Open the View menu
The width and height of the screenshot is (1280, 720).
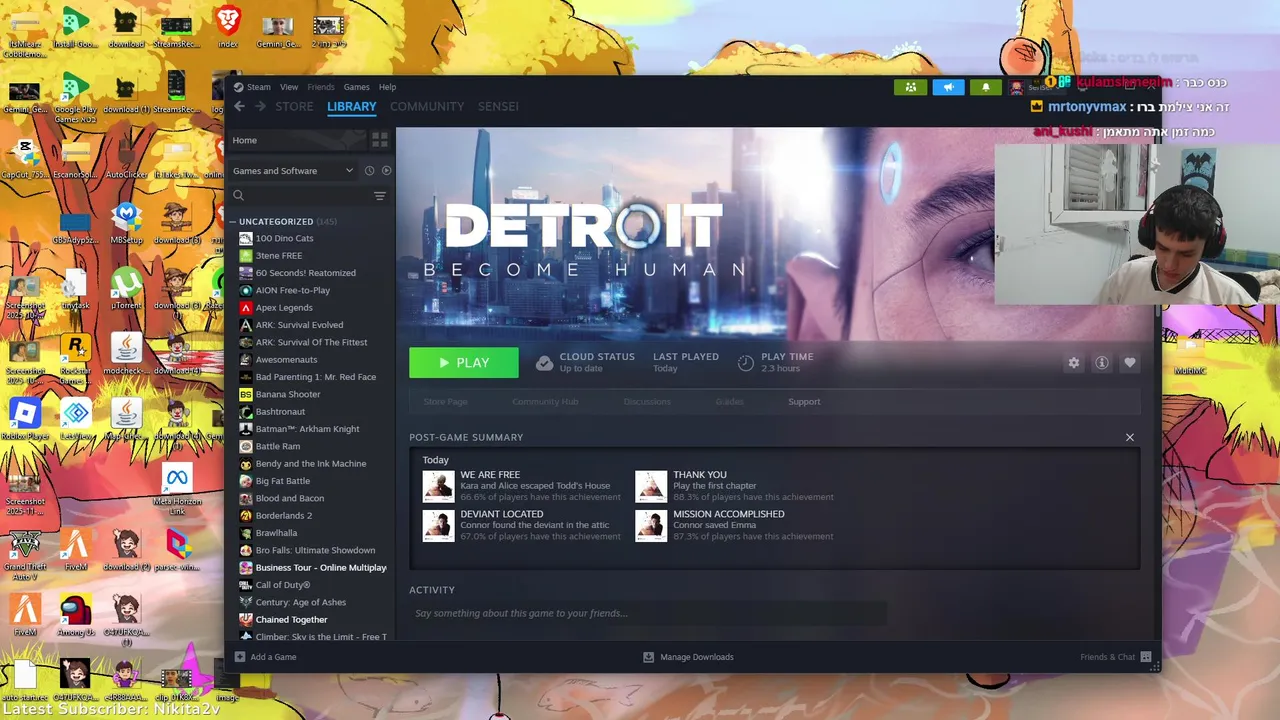pyautogui.click(x=289, y=87)
